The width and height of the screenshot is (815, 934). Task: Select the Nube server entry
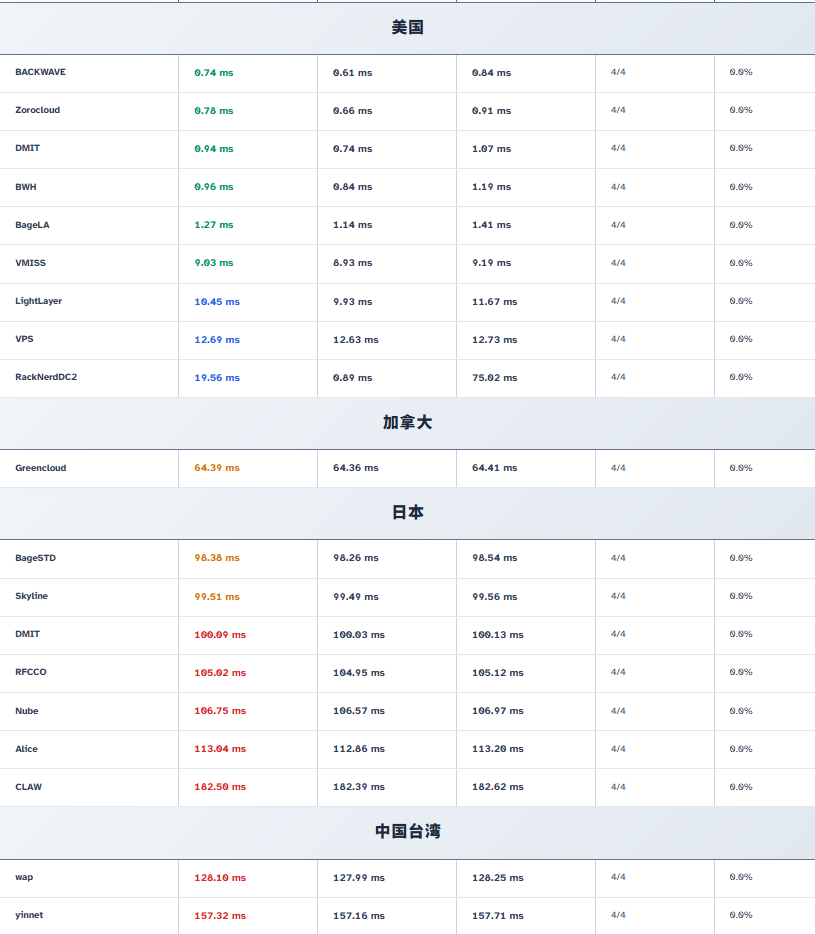27,711
